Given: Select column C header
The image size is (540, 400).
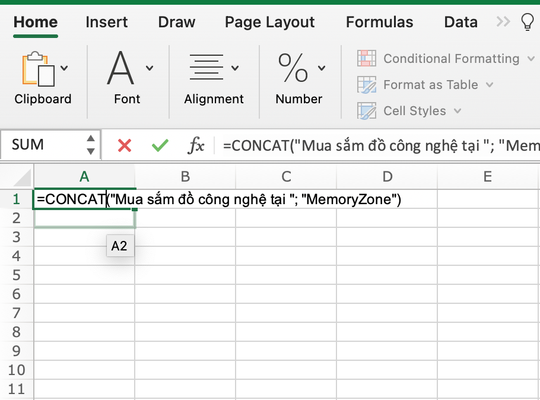Looking at the screenshot, I should coord(286,177).
